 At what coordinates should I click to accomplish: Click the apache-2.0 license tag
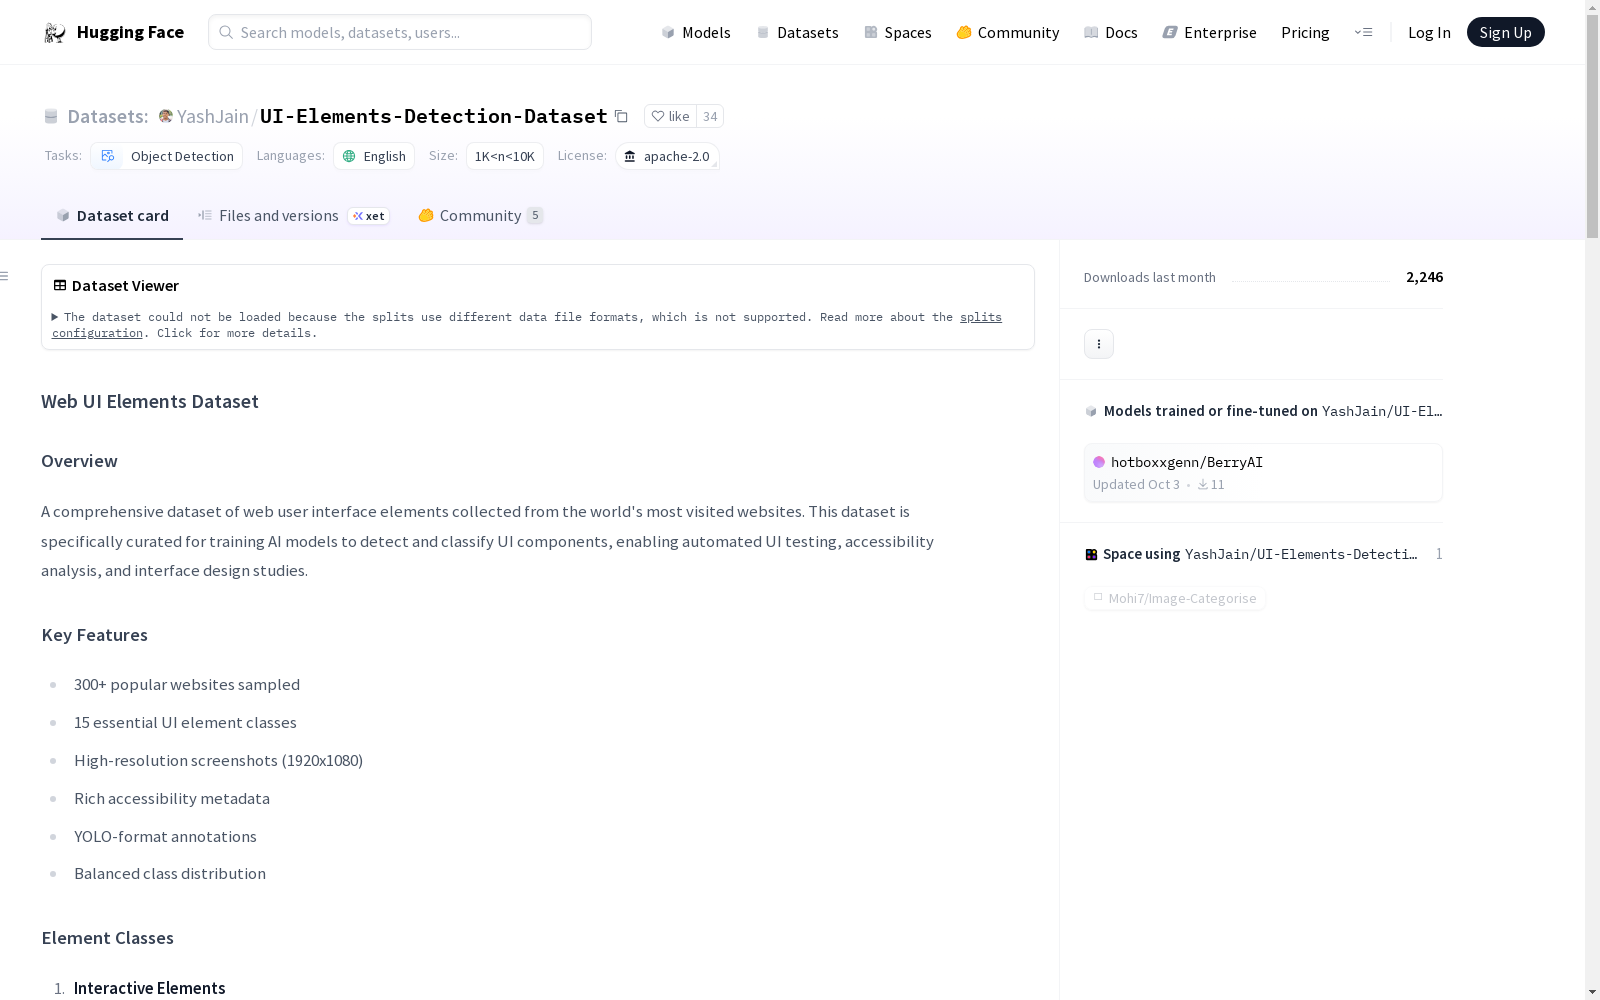(667, 156)
